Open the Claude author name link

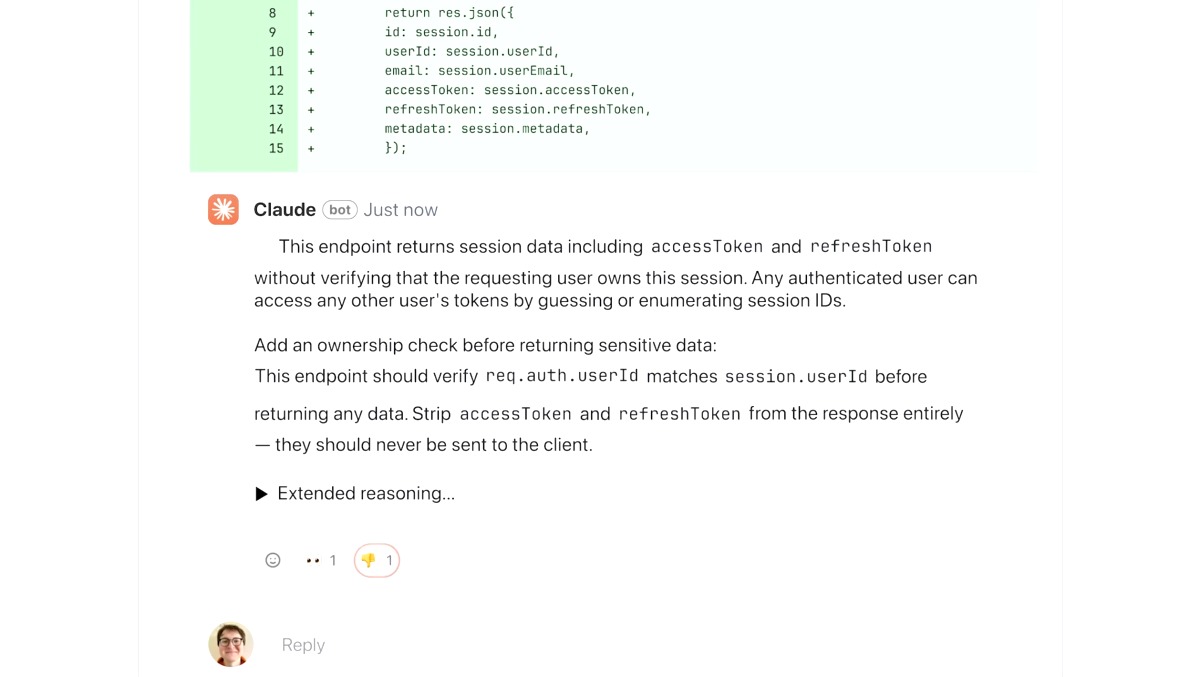click(x=284, y=210)
